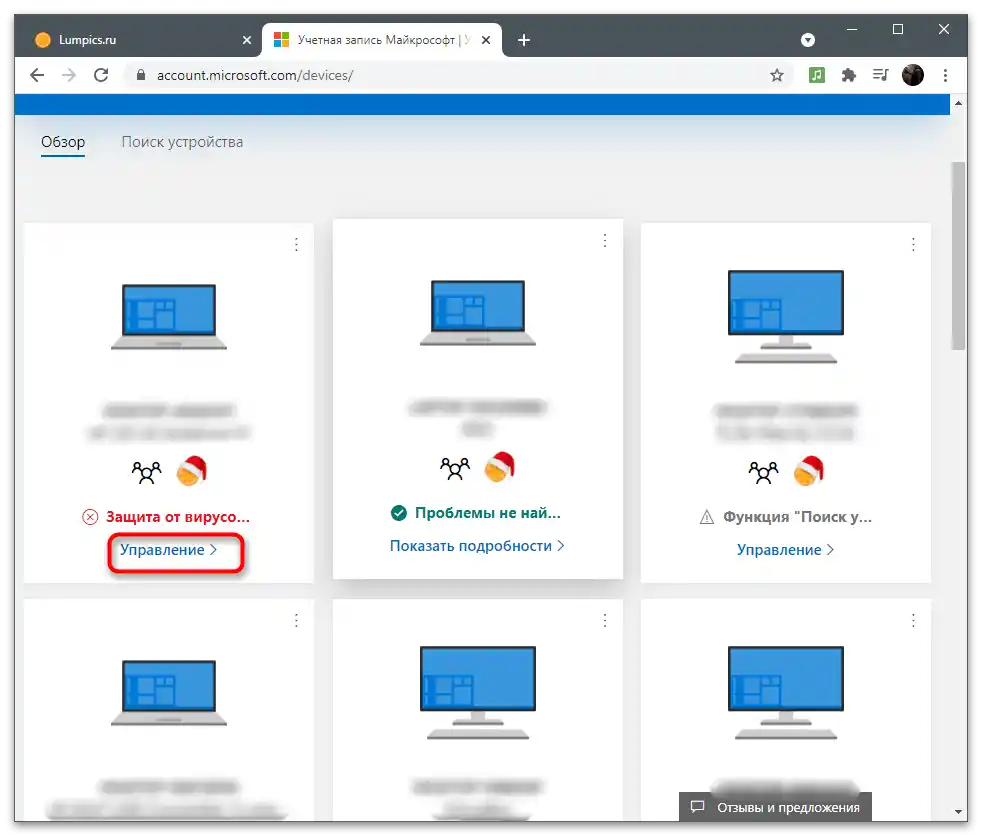Click the Проблемы не най... status text
The image size is (982, 836).
(x=488, y=513)
